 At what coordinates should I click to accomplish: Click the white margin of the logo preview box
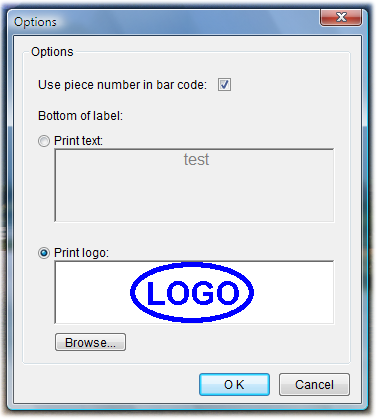point(293,292)
